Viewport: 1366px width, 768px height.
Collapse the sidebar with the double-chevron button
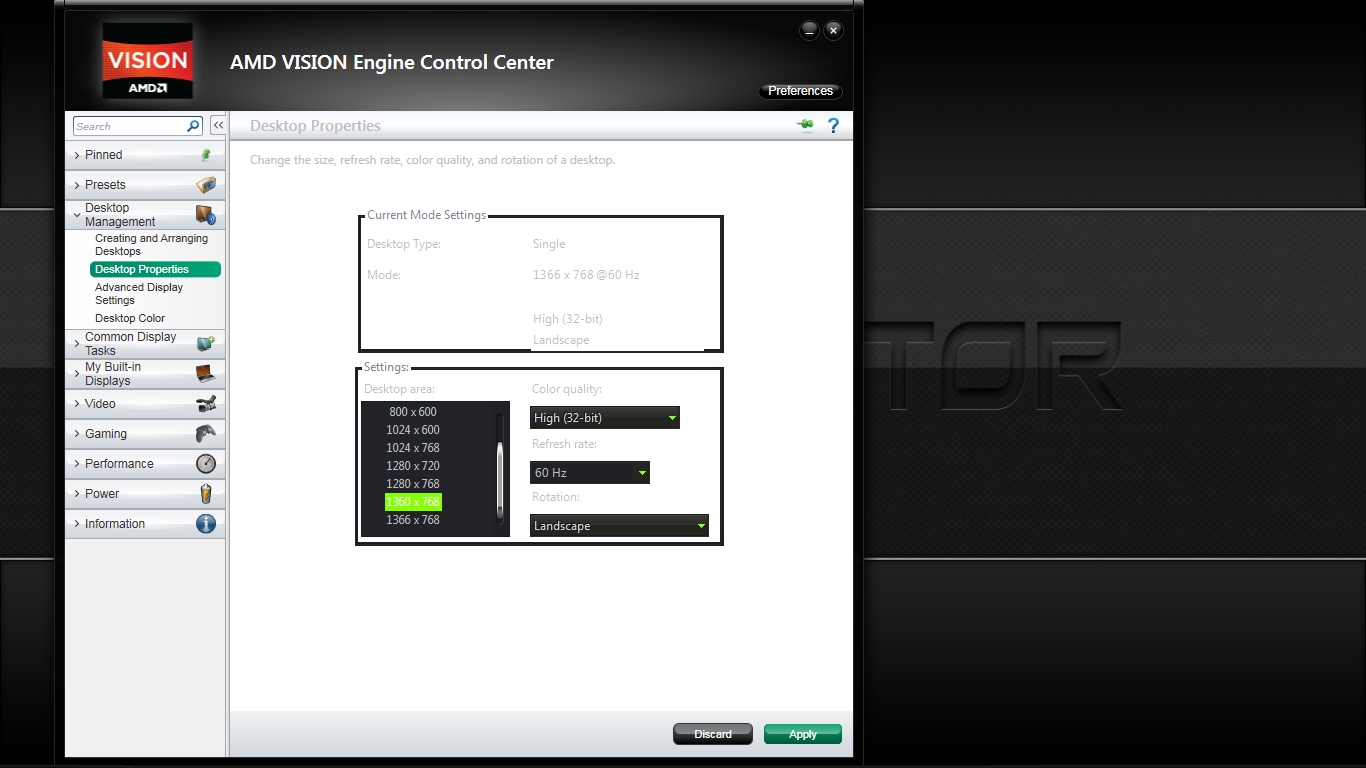click(x=218, y=124)
